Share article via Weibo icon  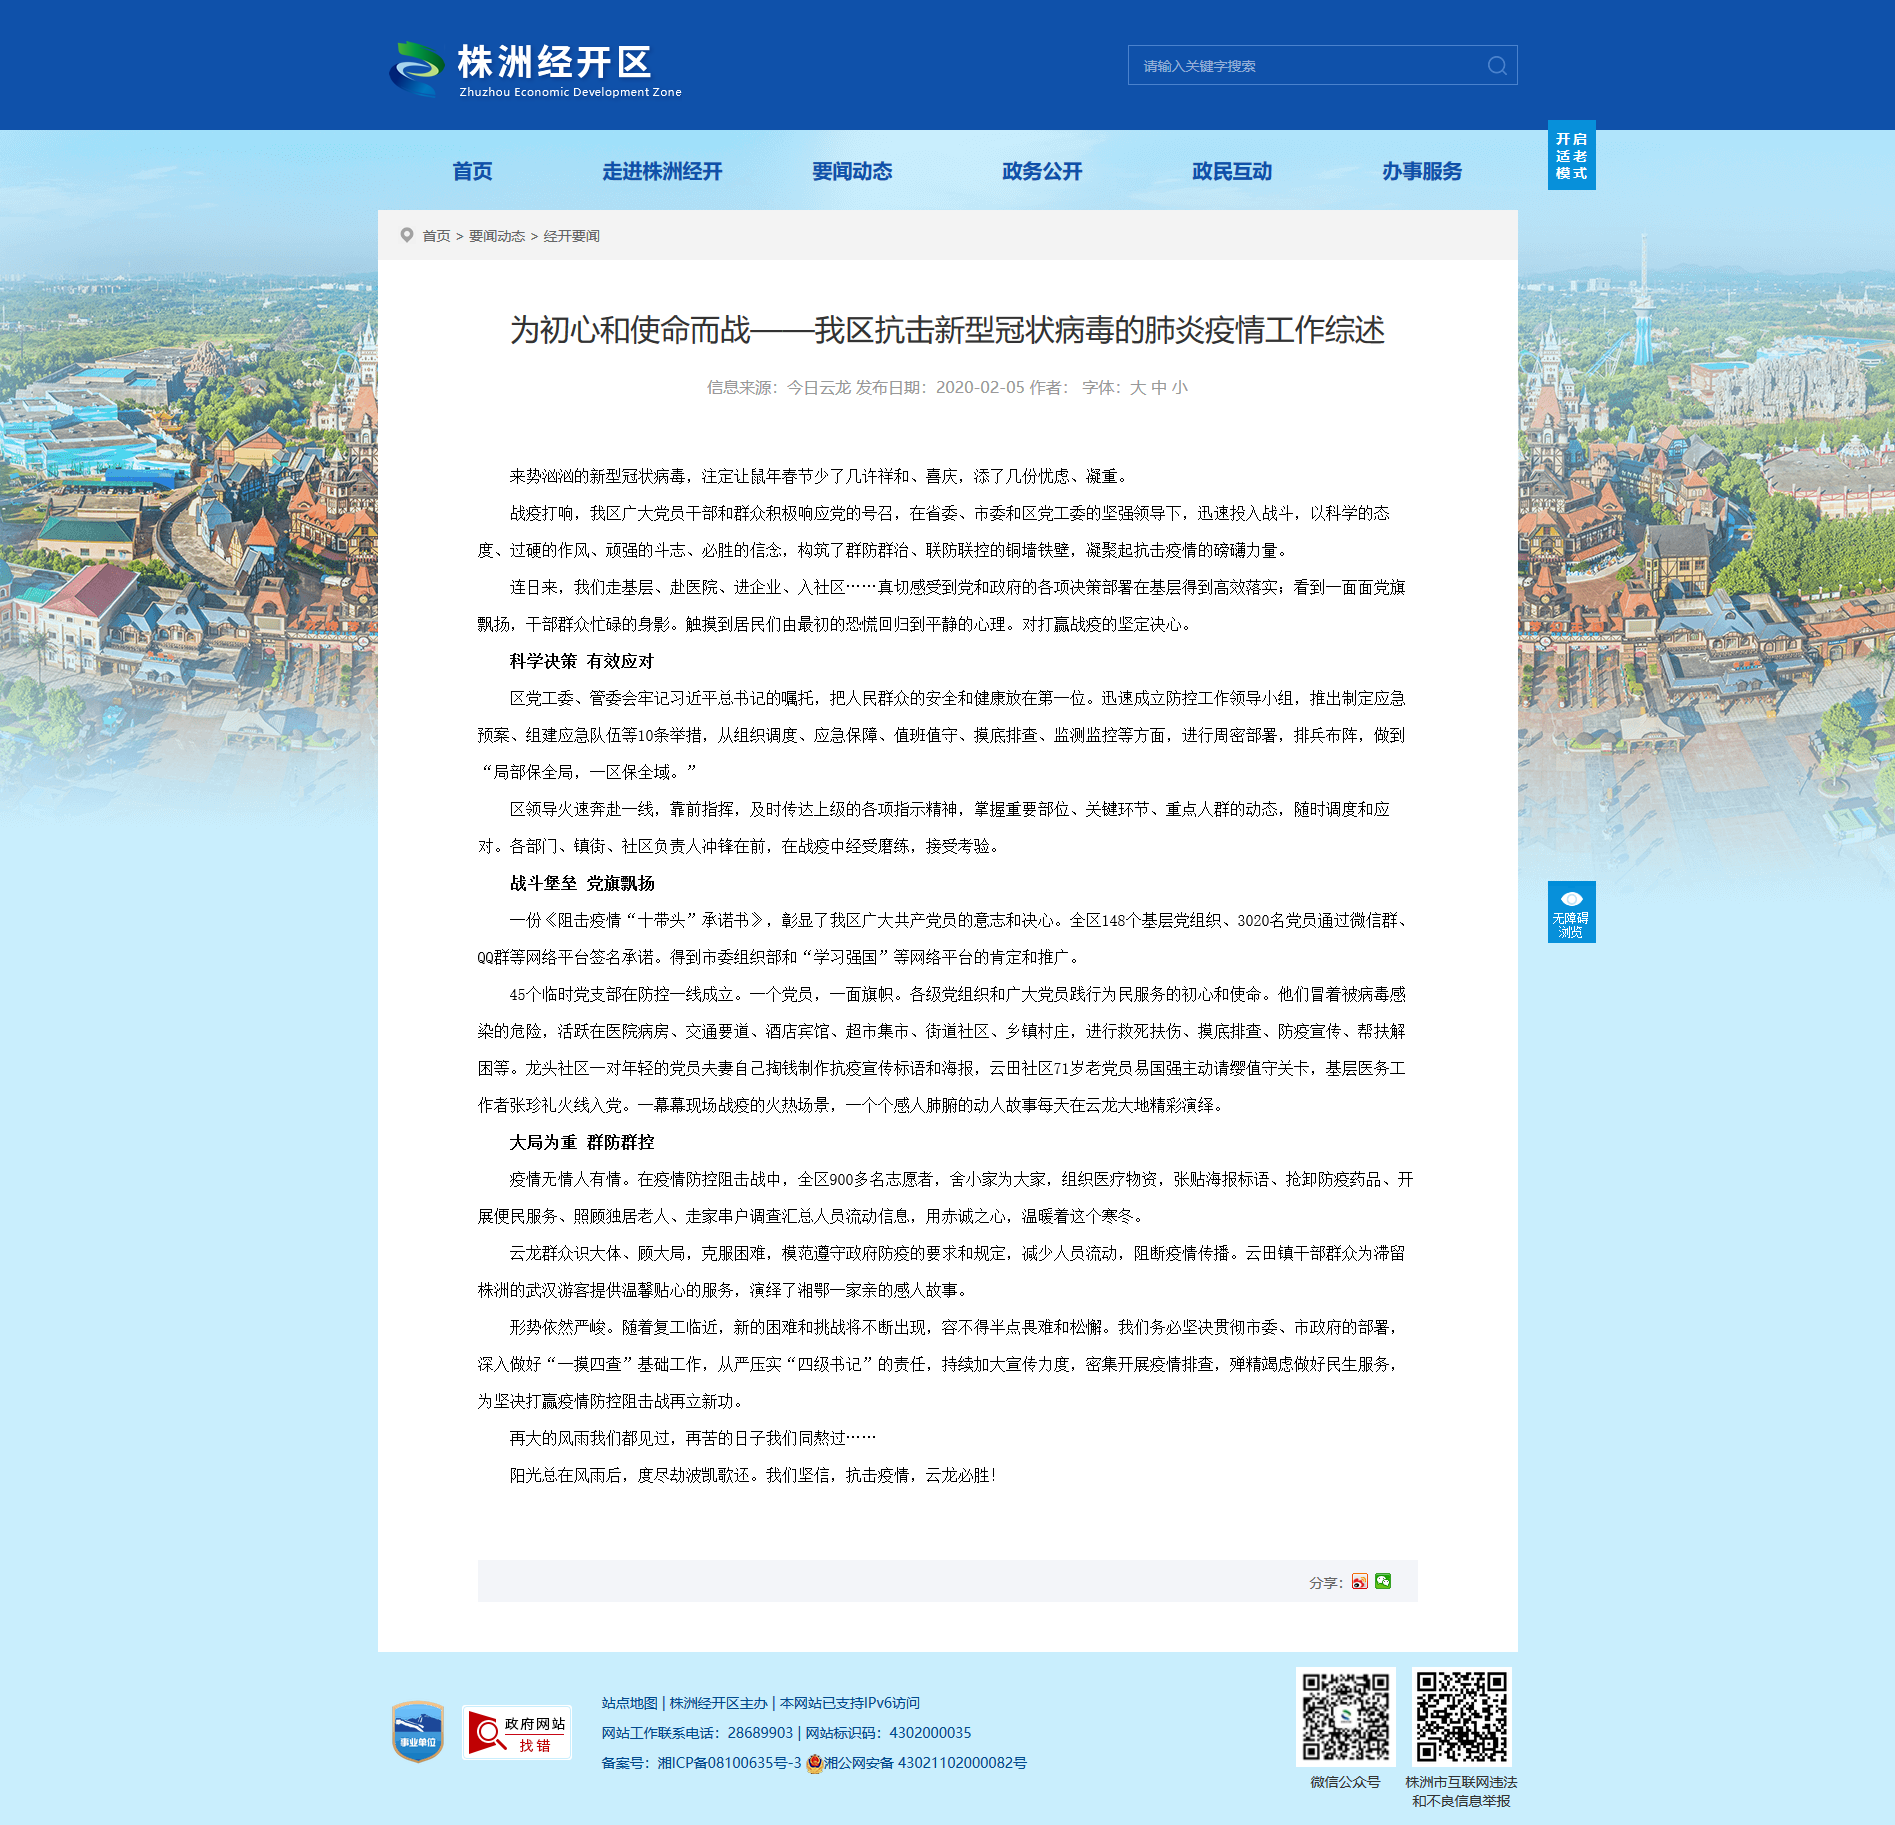(x=1359, y=1581)
